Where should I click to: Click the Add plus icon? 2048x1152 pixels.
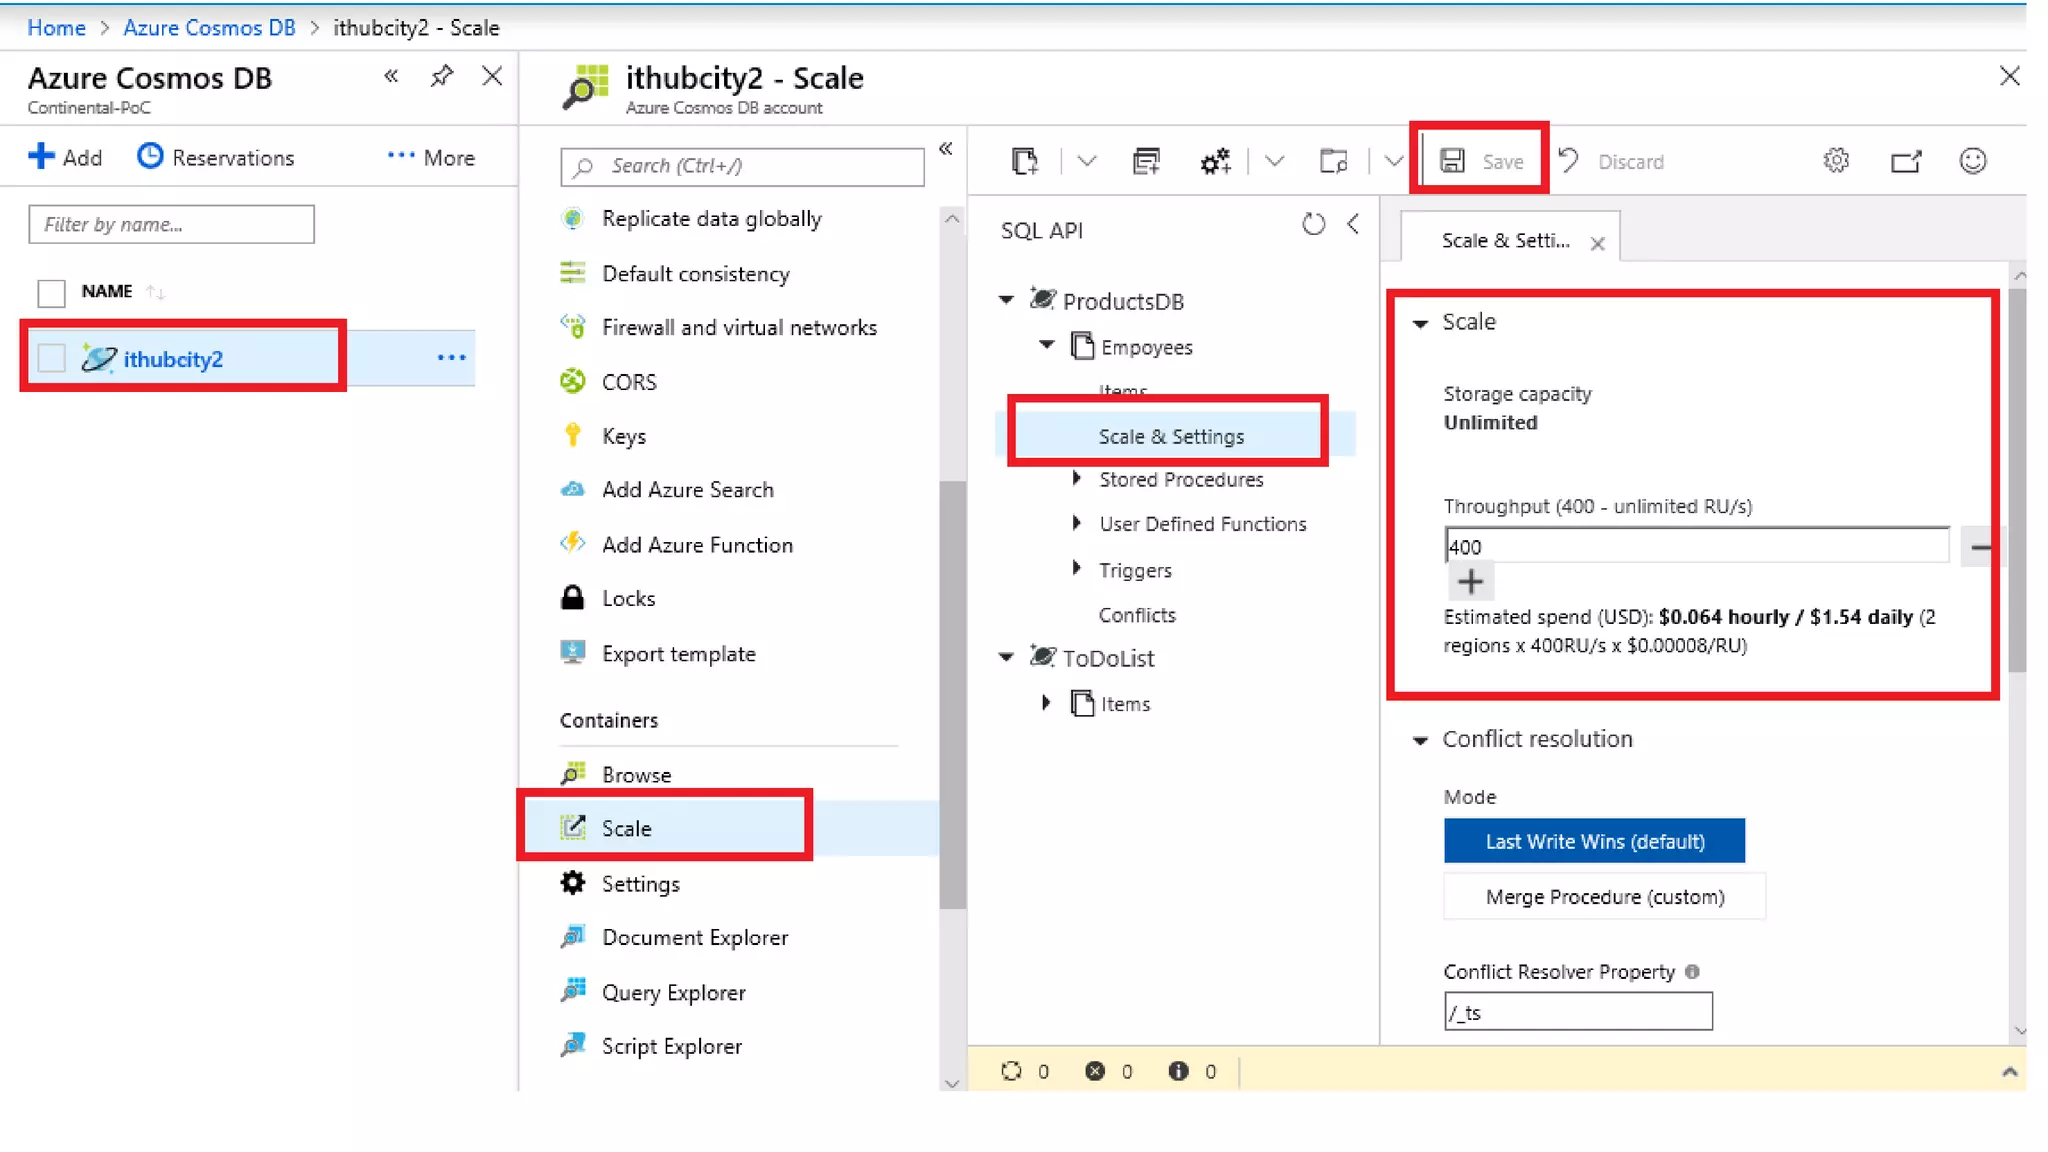tap(41, 156)
